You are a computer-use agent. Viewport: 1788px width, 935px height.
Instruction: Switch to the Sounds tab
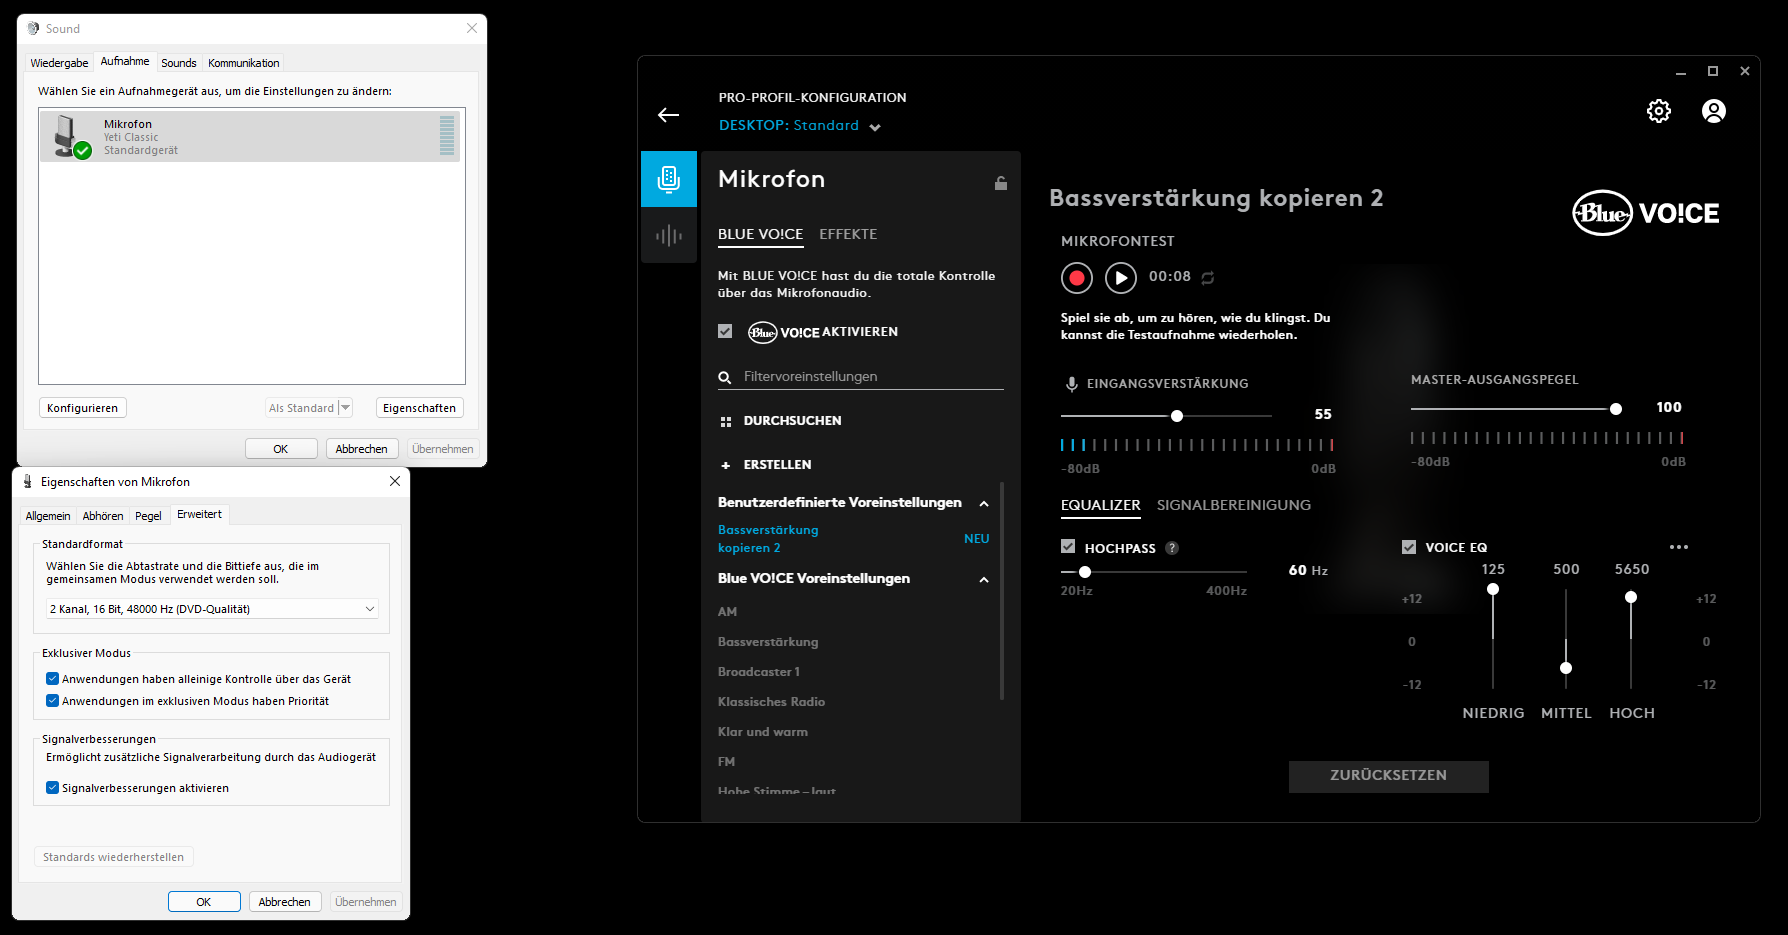179,63
